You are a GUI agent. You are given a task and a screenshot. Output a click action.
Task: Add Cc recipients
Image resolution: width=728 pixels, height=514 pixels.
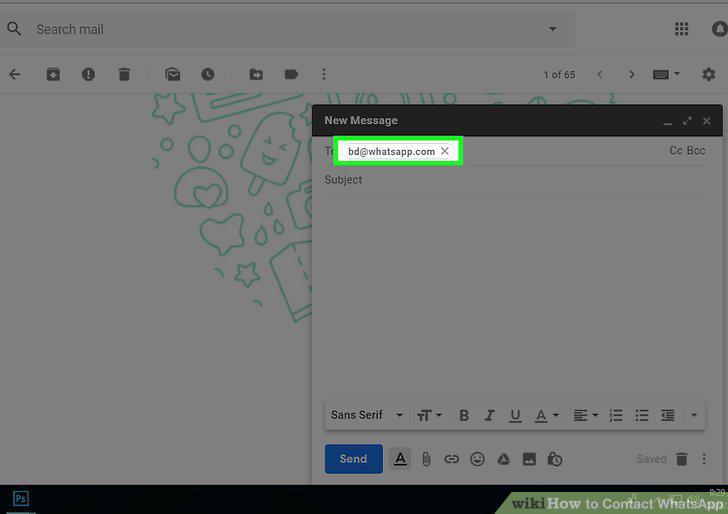coord(676,150)
